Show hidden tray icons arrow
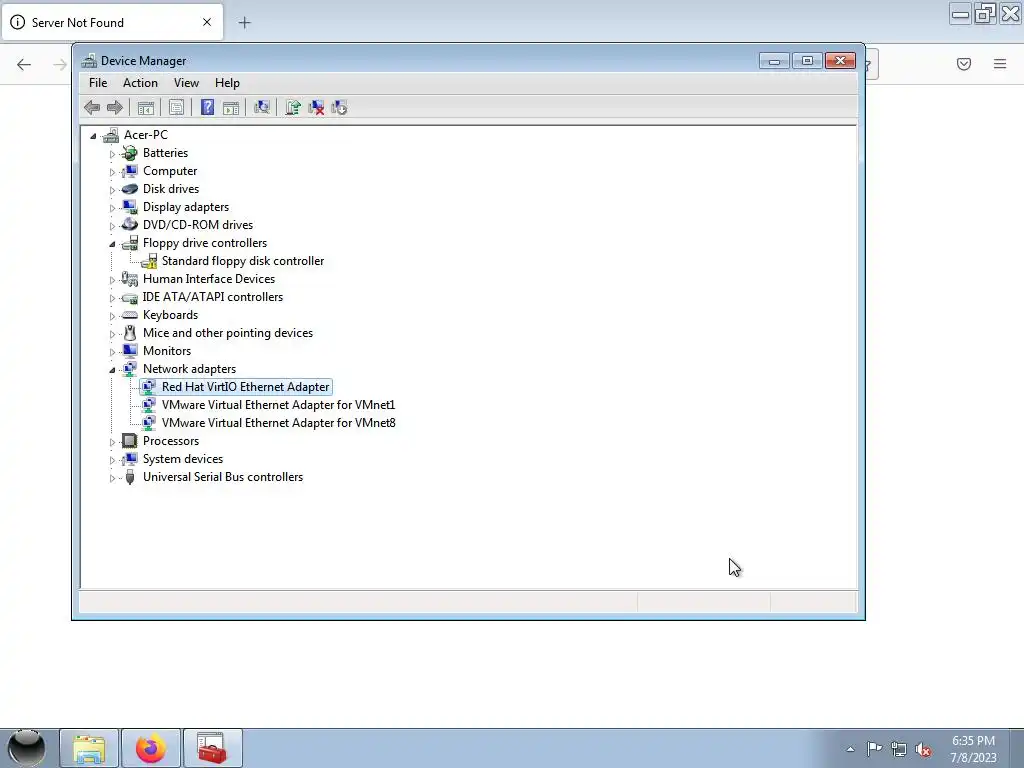The image size is (1024, 768). click(x=850, y=750)
